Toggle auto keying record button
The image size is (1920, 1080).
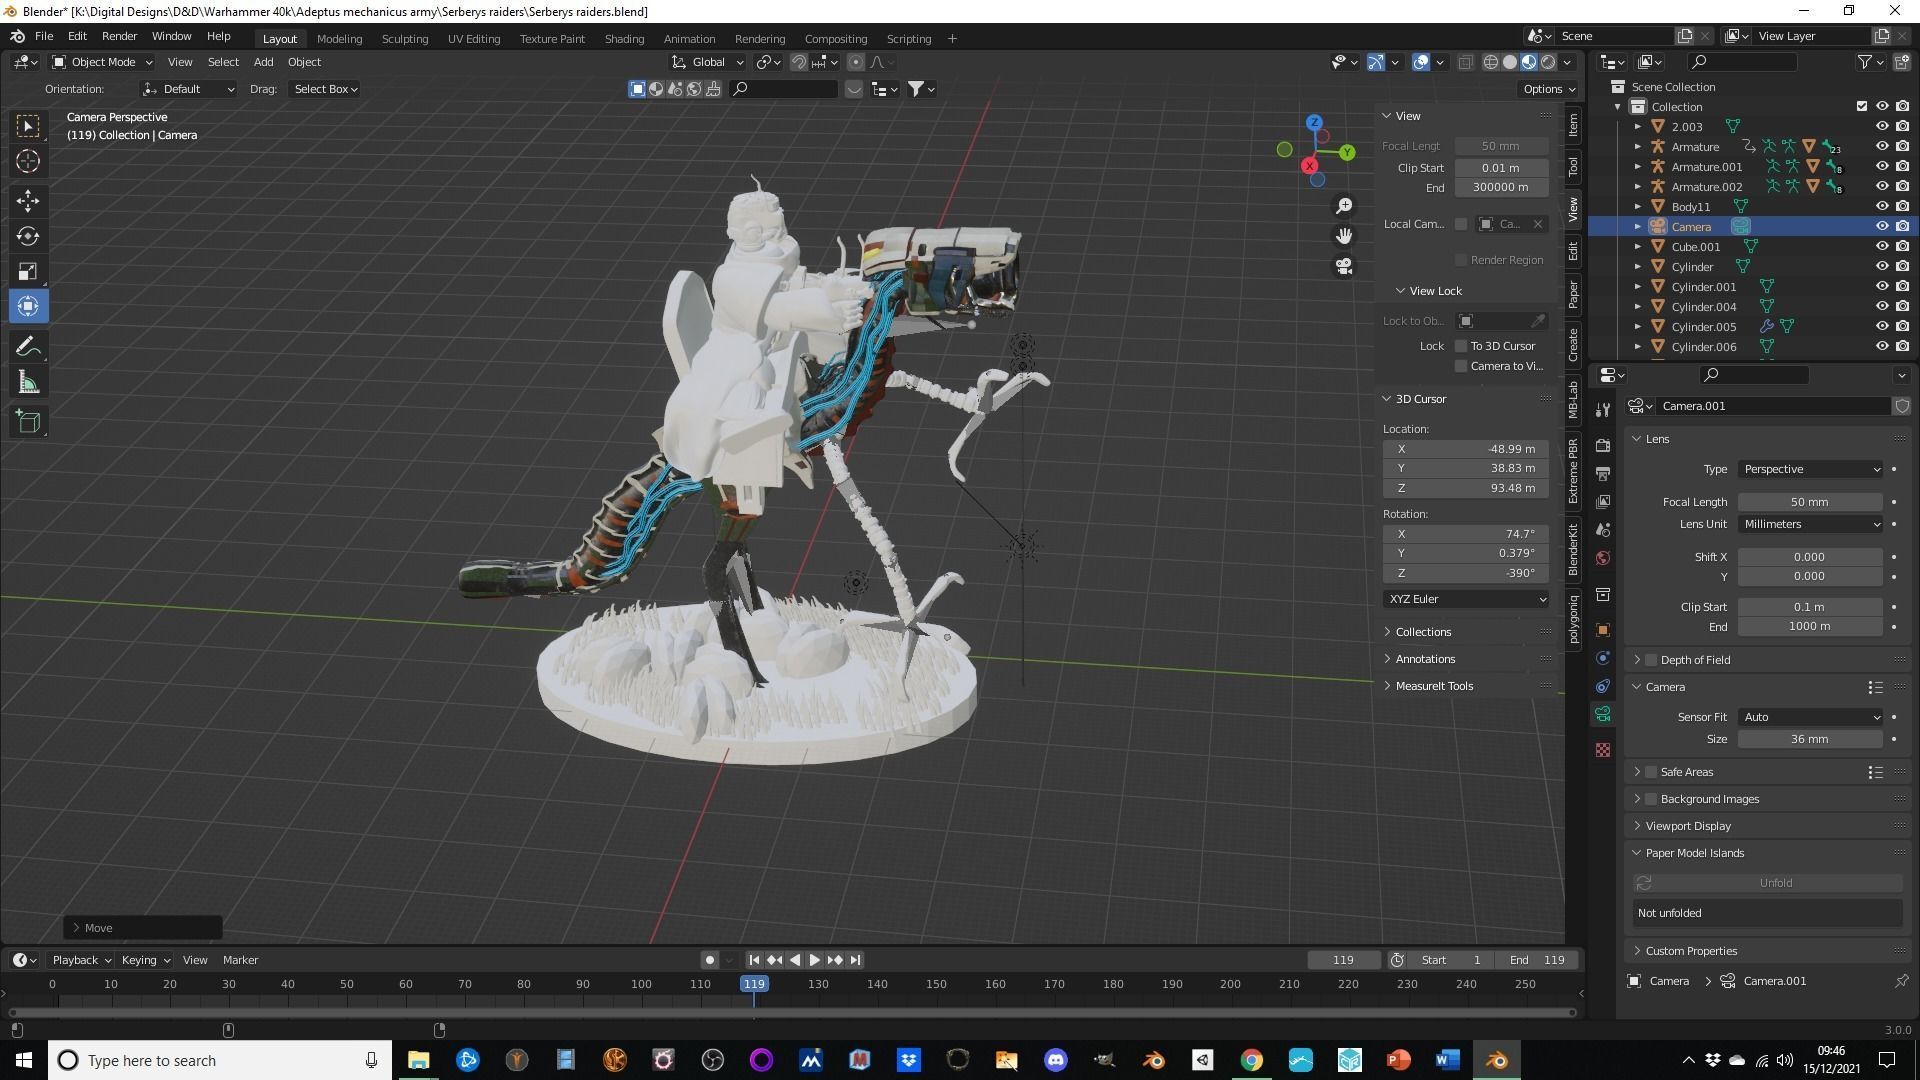click(x=709, y=960)
